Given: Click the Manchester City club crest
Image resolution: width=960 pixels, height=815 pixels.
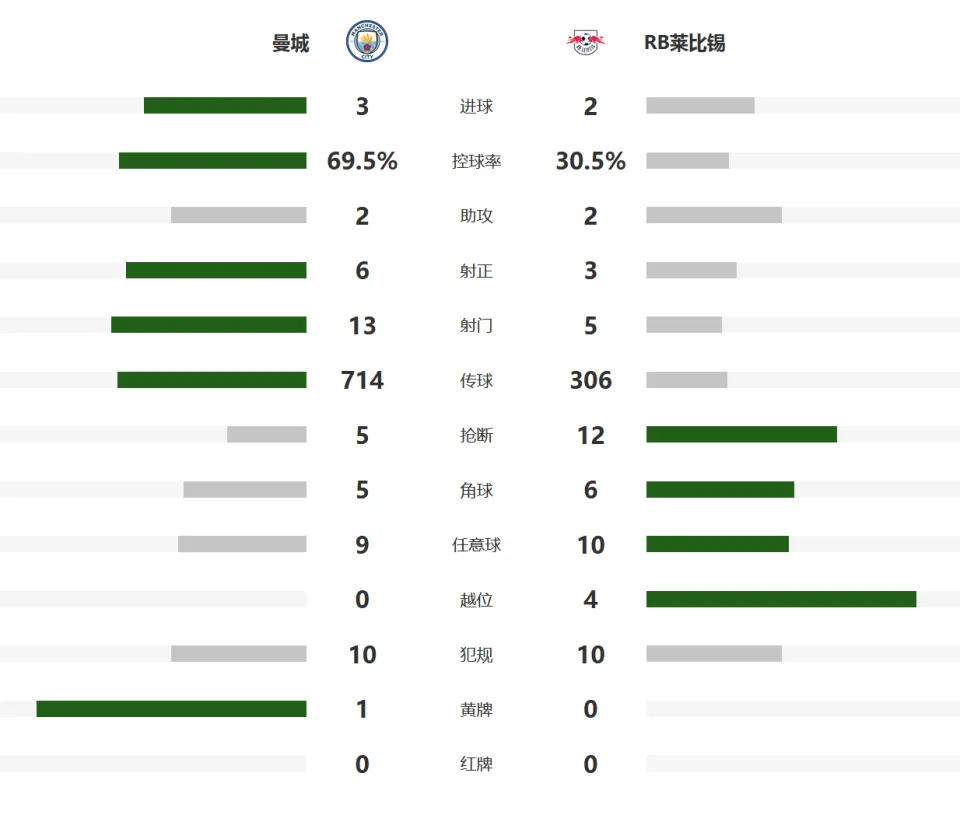Looking at the screenshot, I should click(x=367, y=41).
